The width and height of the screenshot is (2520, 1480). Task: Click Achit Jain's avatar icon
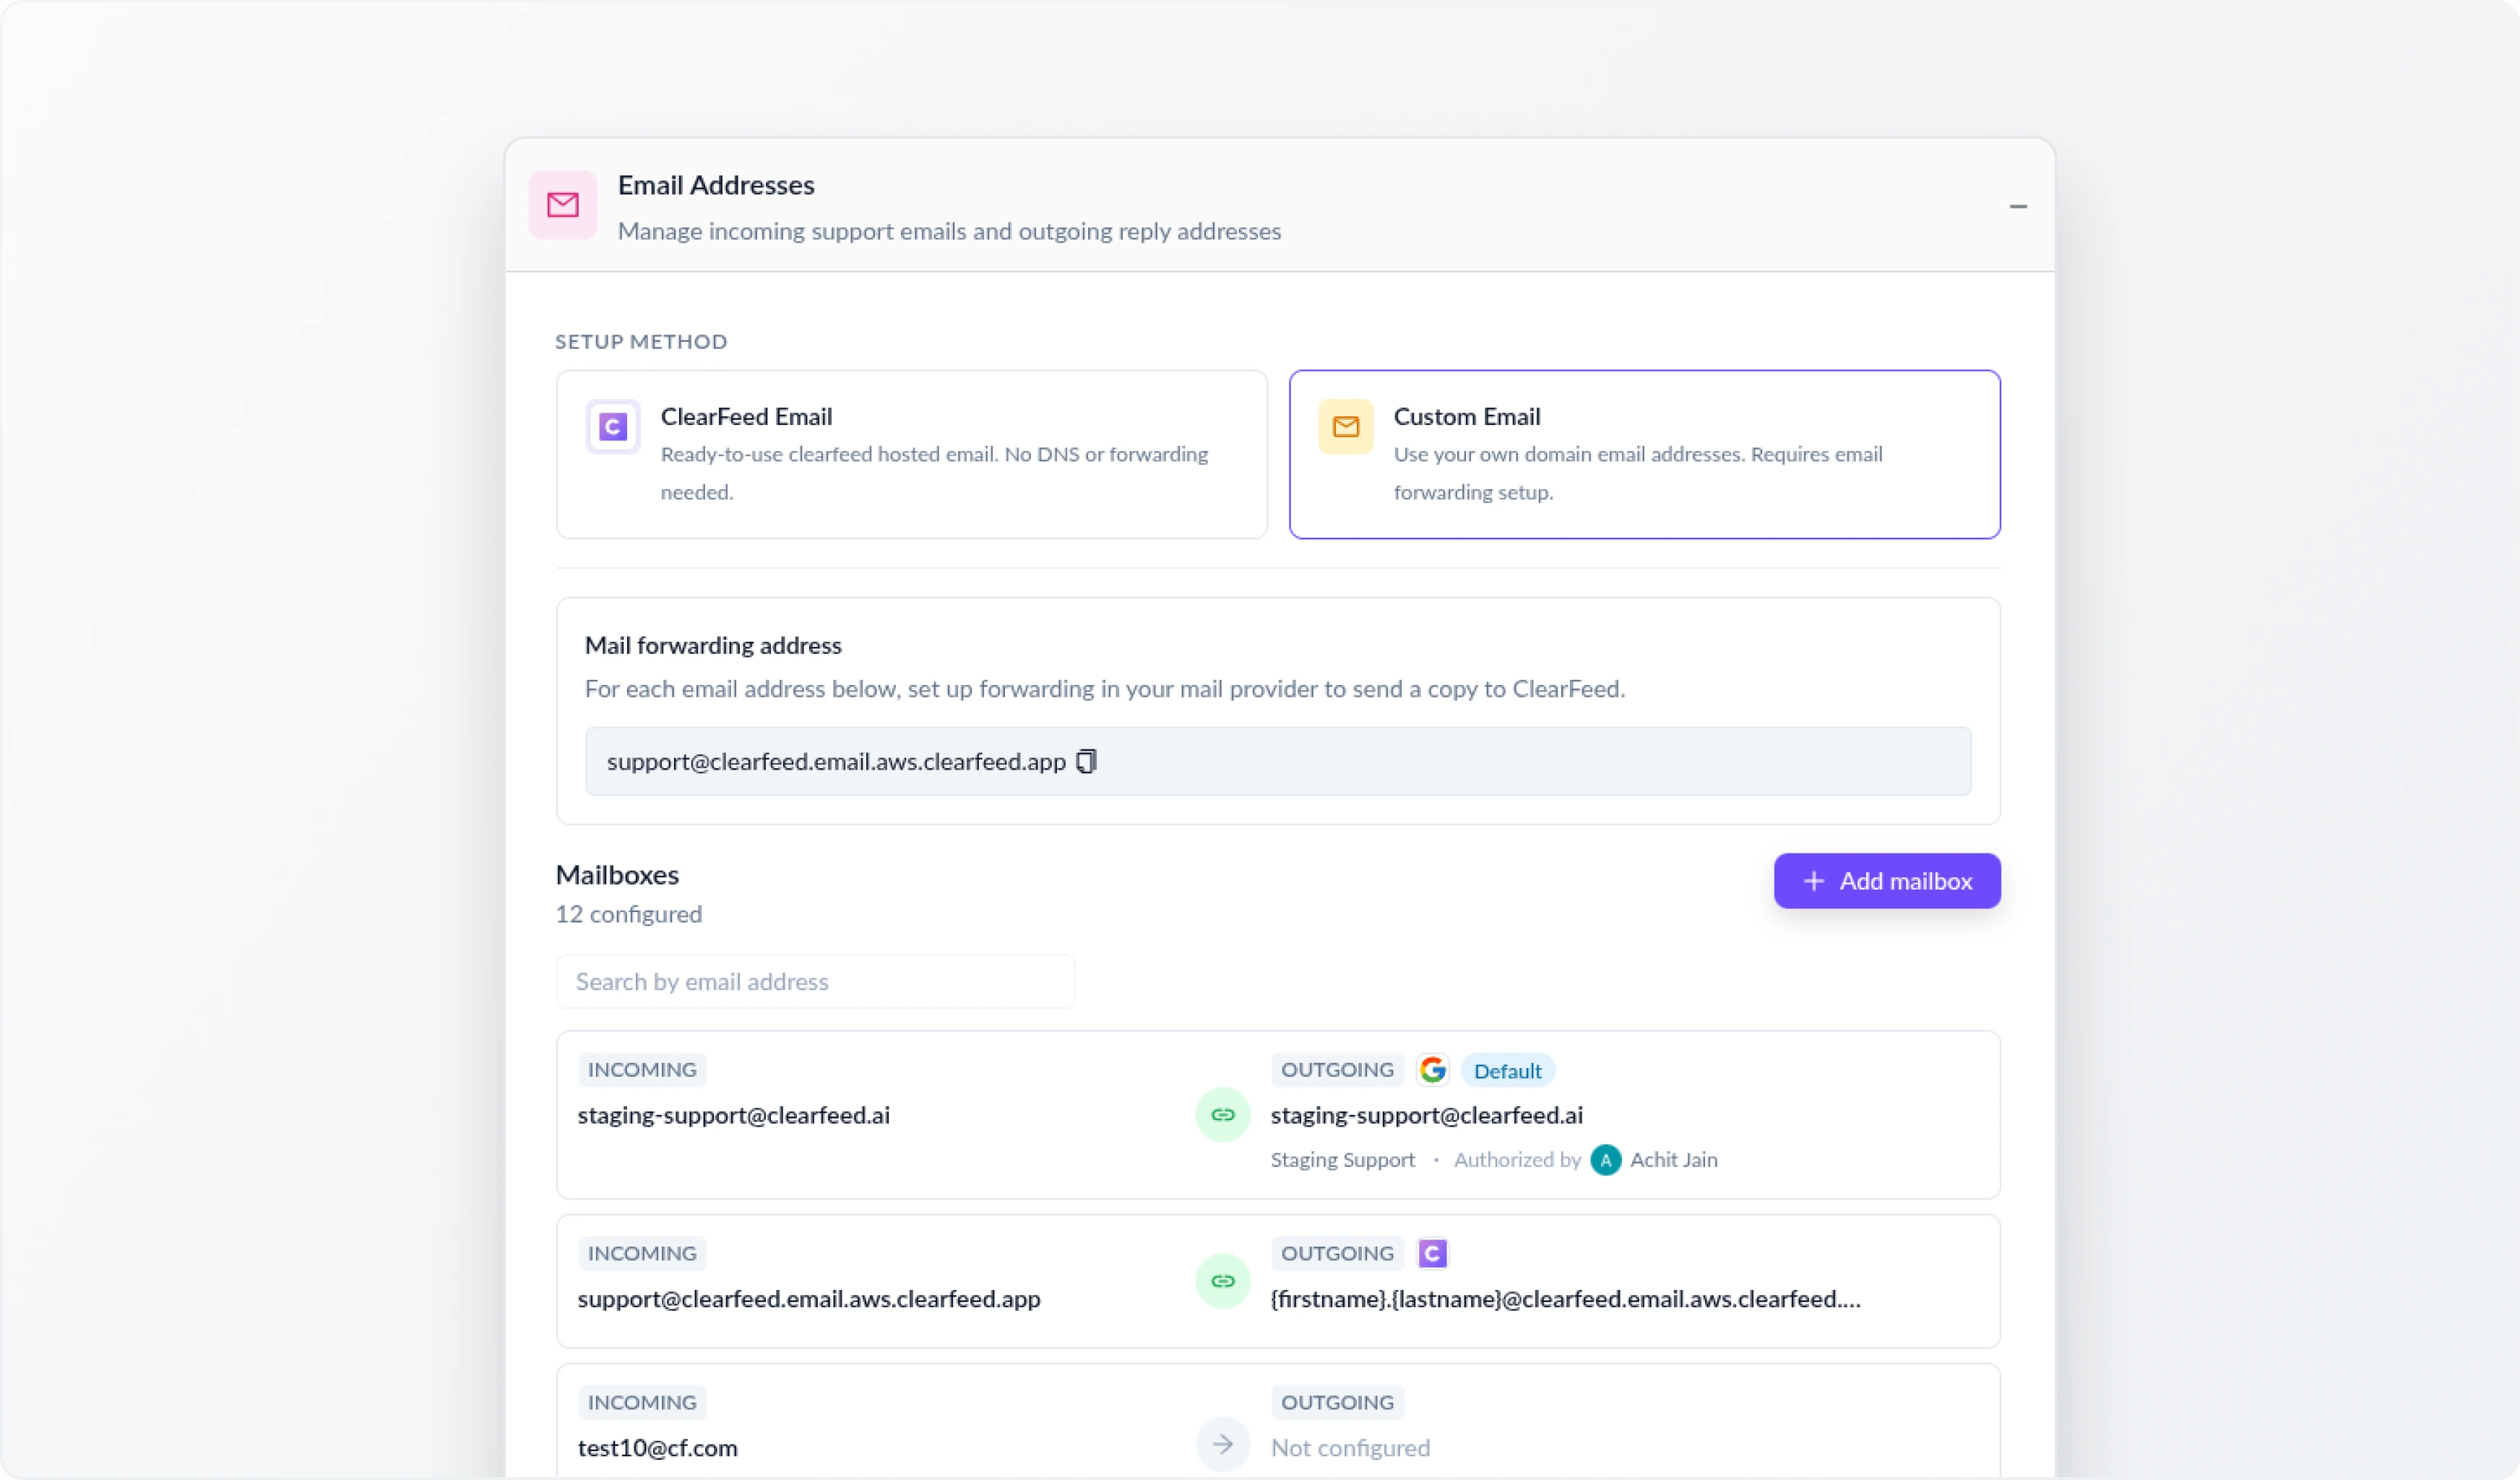pos(1605,1160)
